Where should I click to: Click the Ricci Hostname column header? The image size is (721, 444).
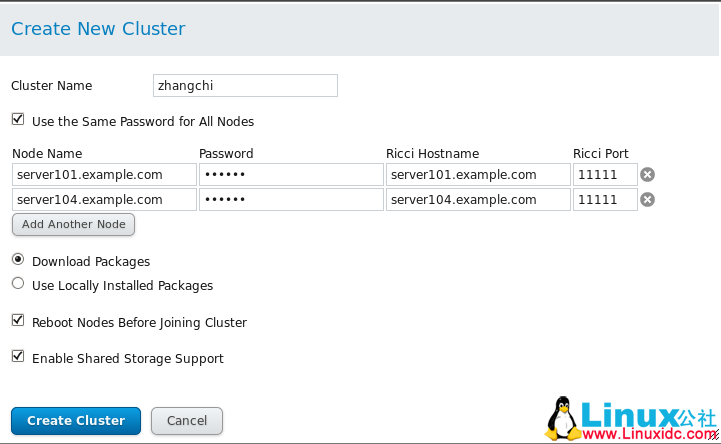point(433,154)
